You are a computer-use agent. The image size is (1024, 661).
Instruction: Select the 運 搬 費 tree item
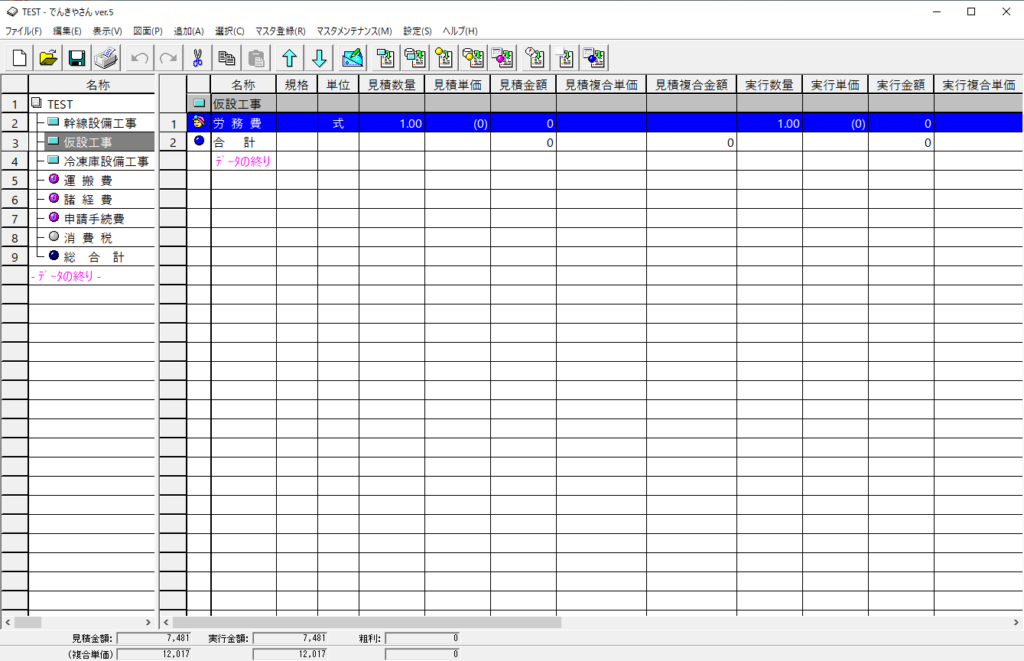pyautogui.click(x=88, y=180)
